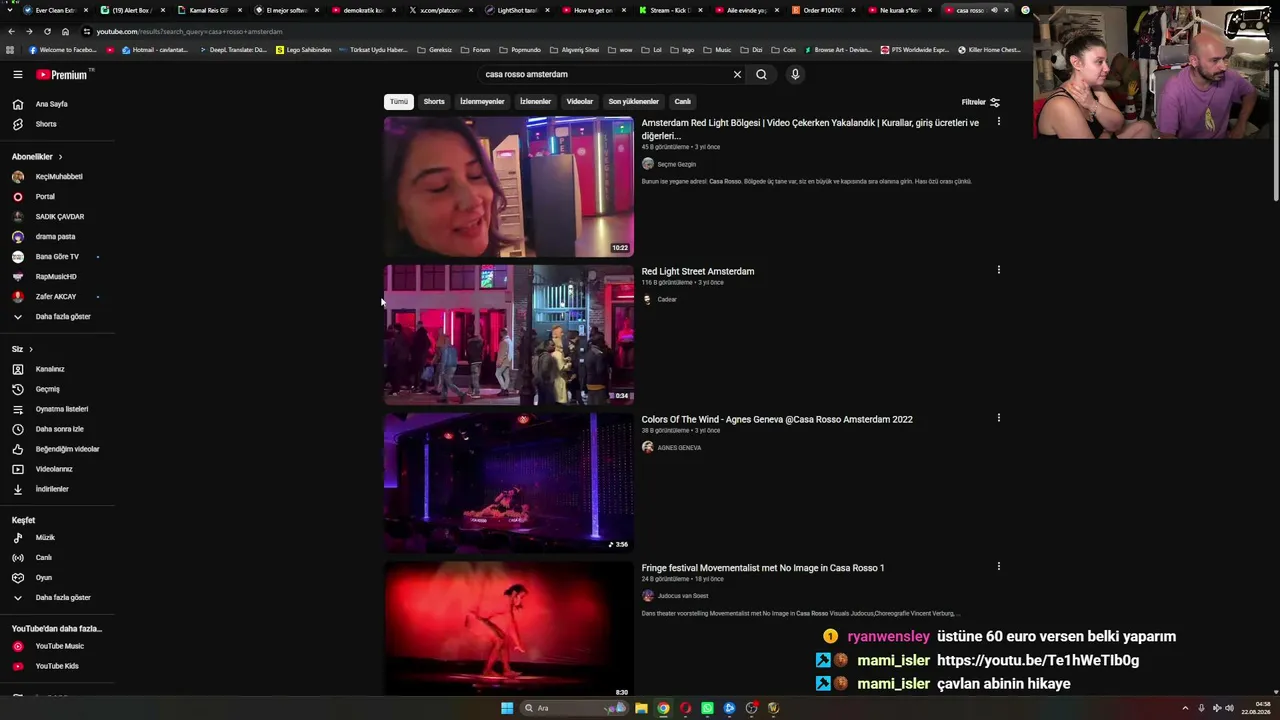Click the YouTube Premium logo

(63, 74)
